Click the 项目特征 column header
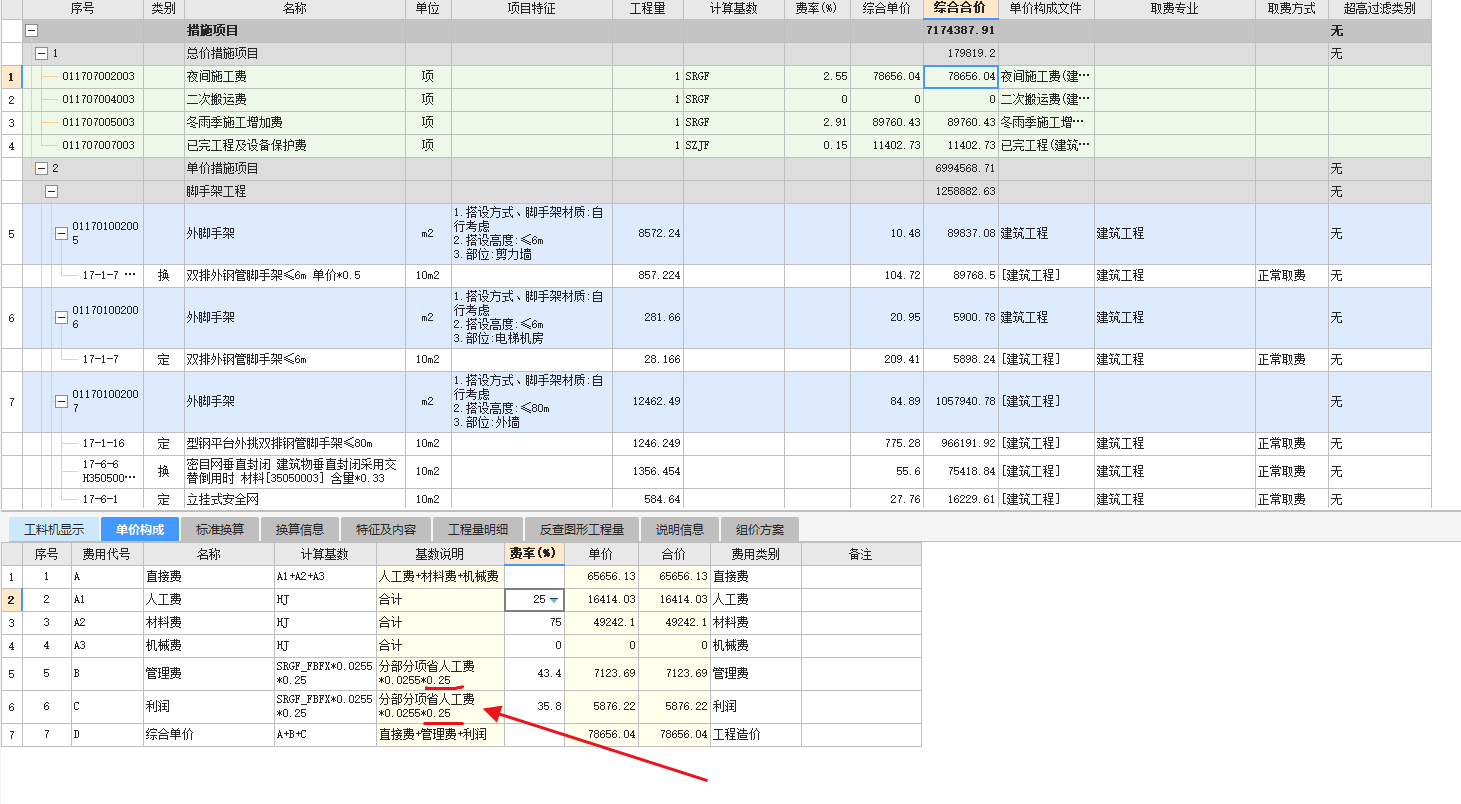1461x804 pixels. (532, 9)
